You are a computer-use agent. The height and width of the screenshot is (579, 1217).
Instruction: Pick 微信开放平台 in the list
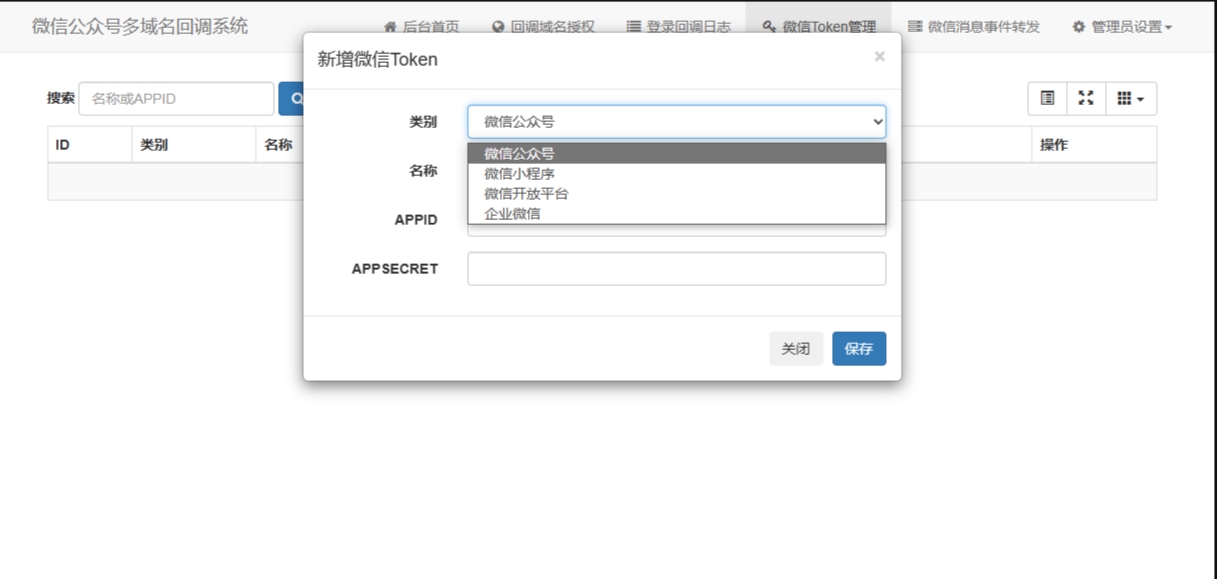tap(677, 193)
